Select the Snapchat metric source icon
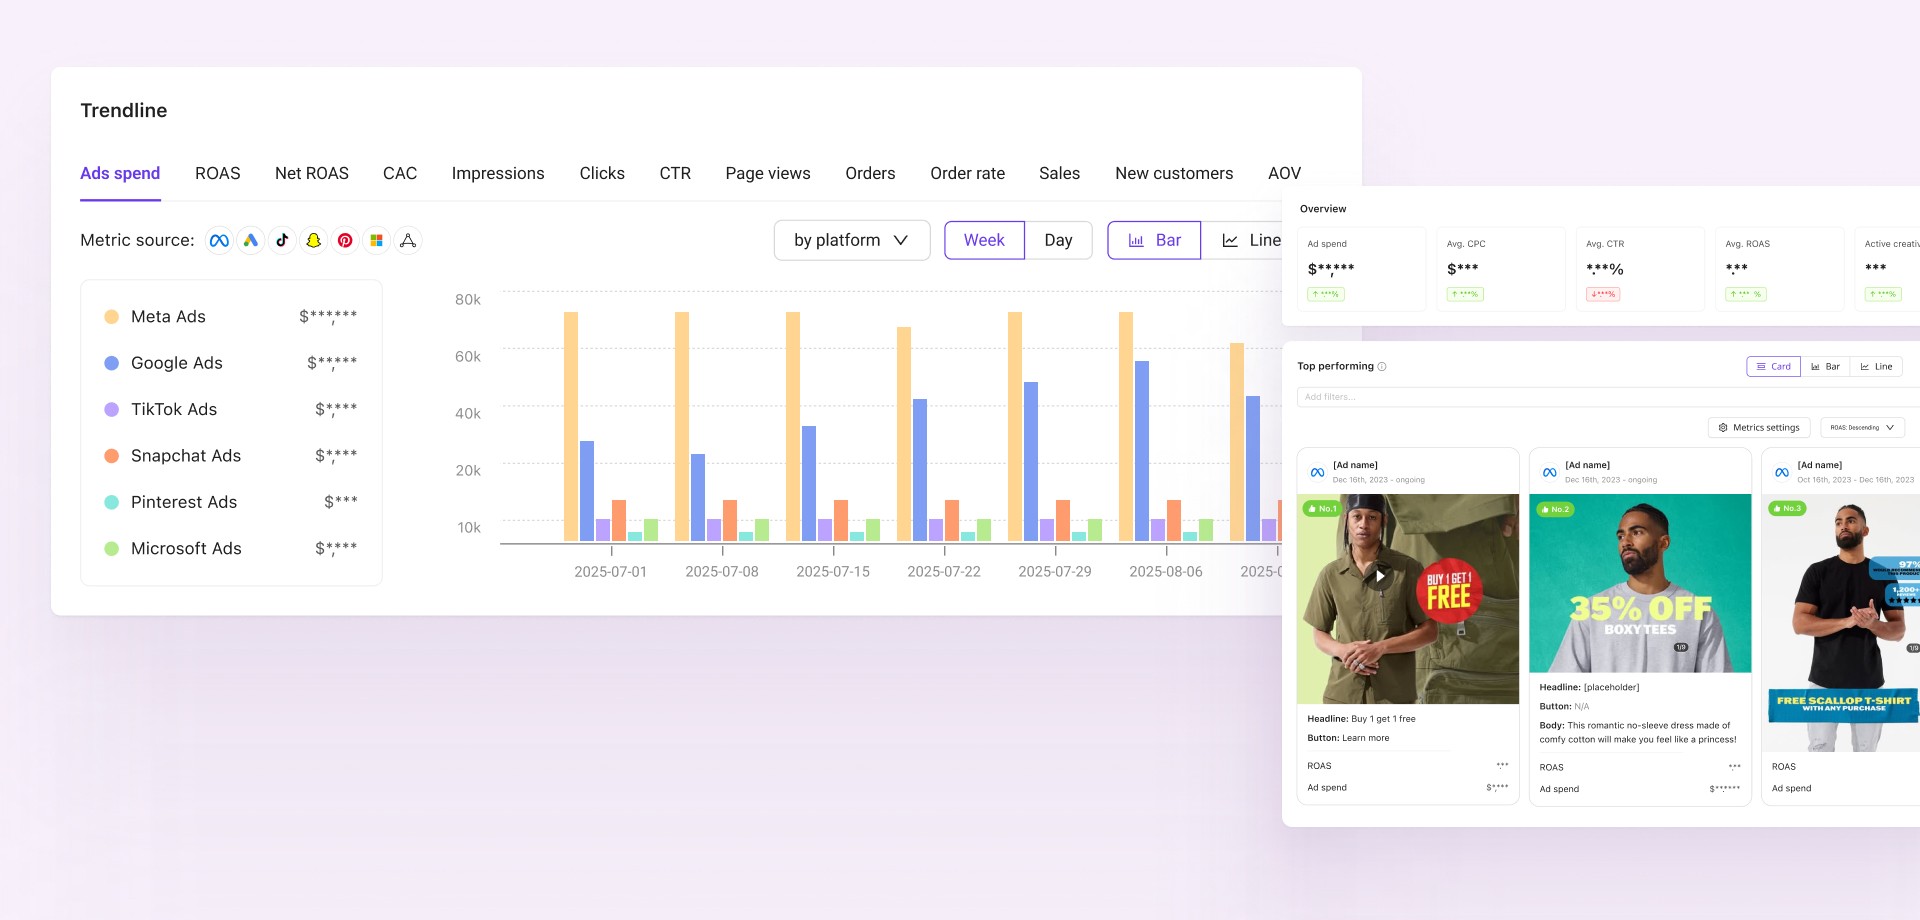 pyautogui.click(x=314, y=240)
